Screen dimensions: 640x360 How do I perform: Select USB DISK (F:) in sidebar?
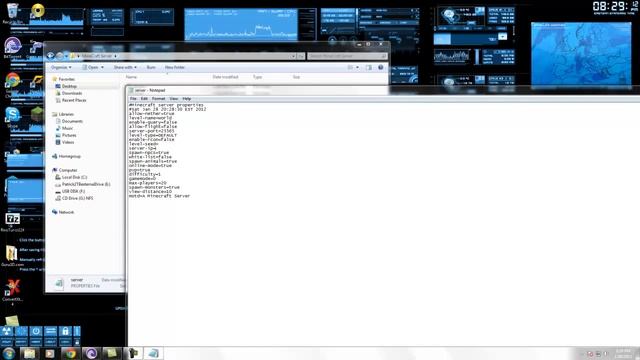click(x=73, y=191)
